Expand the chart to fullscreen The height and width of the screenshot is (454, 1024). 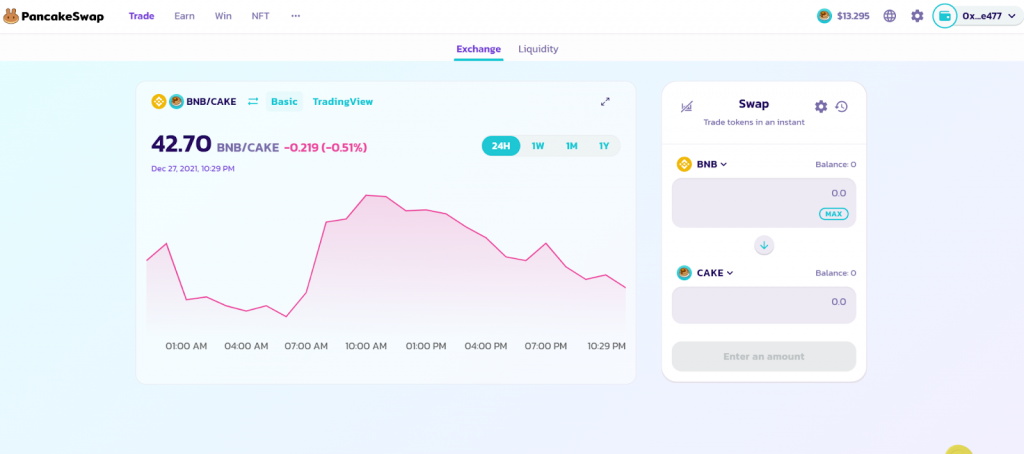coord(605,102)
